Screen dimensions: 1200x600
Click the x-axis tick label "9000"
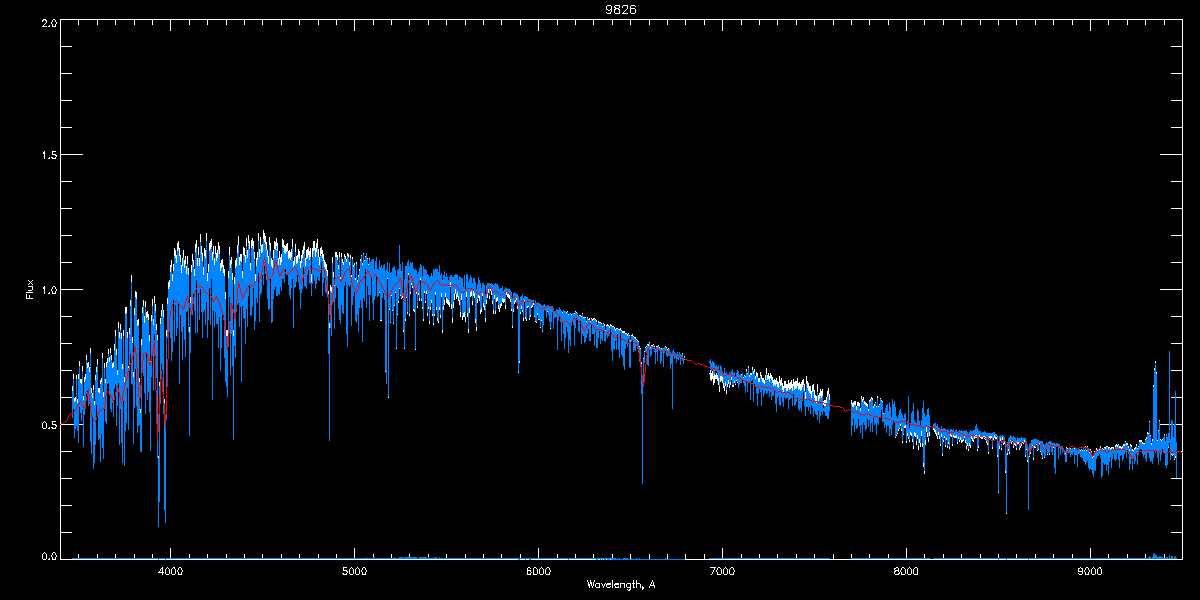(1090, 572)
